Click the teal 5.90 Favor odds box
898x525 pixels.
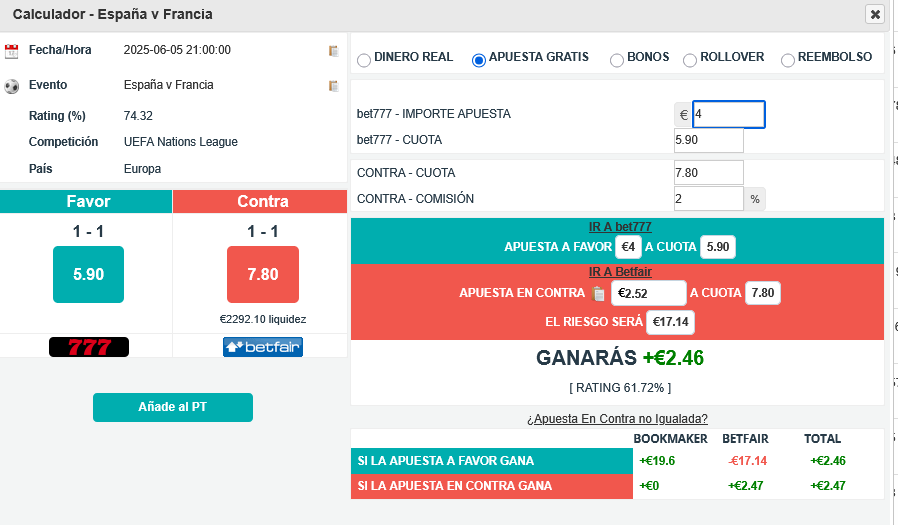[89, 274]
